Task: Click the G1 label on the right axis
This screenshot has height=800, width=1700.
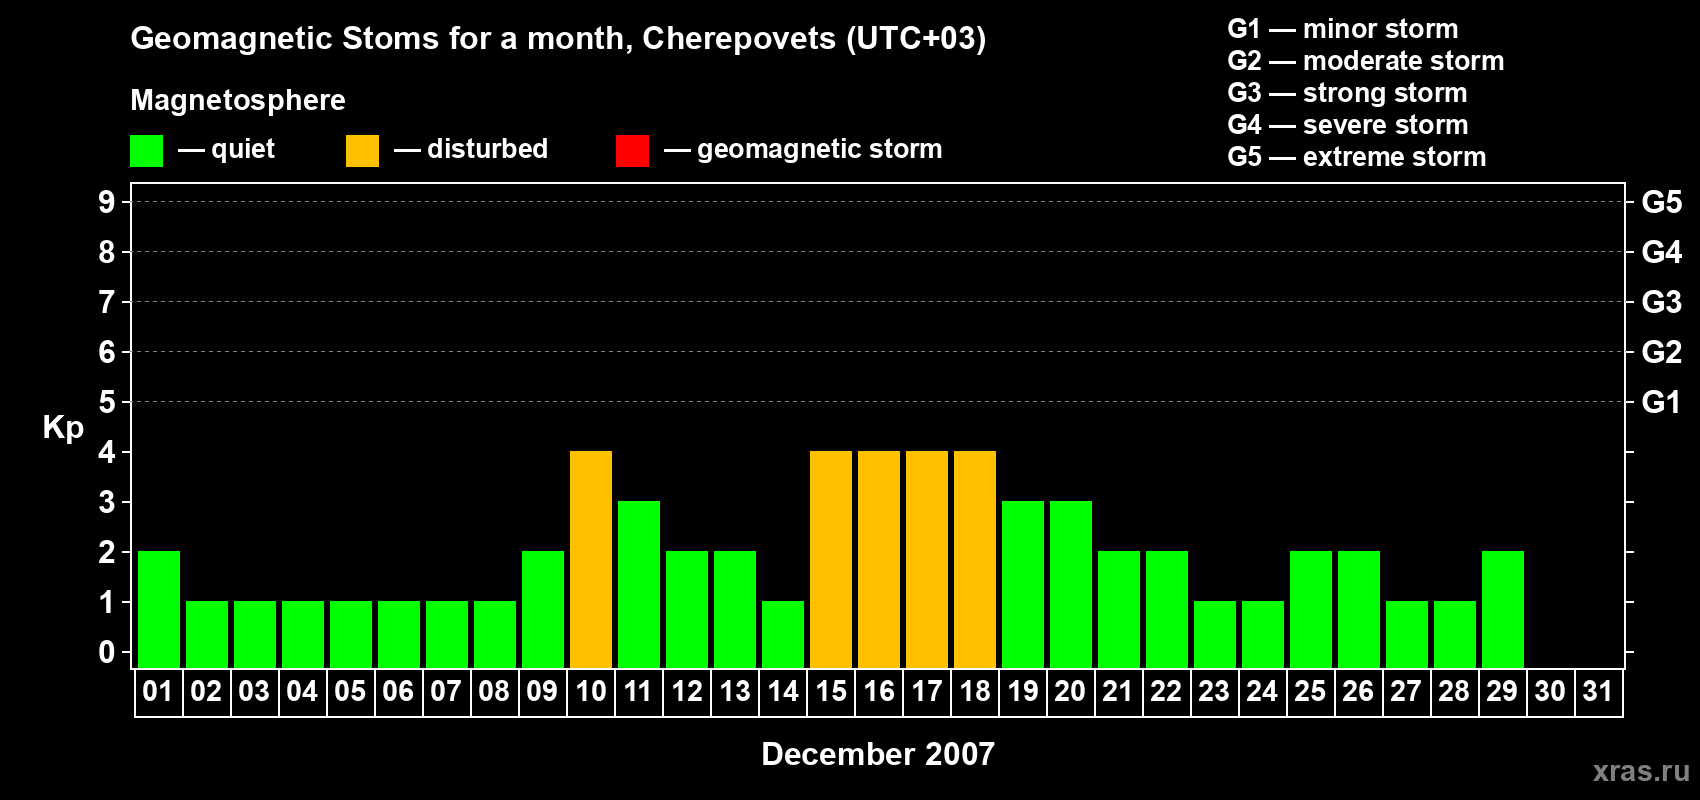Action: [1661, 402]
